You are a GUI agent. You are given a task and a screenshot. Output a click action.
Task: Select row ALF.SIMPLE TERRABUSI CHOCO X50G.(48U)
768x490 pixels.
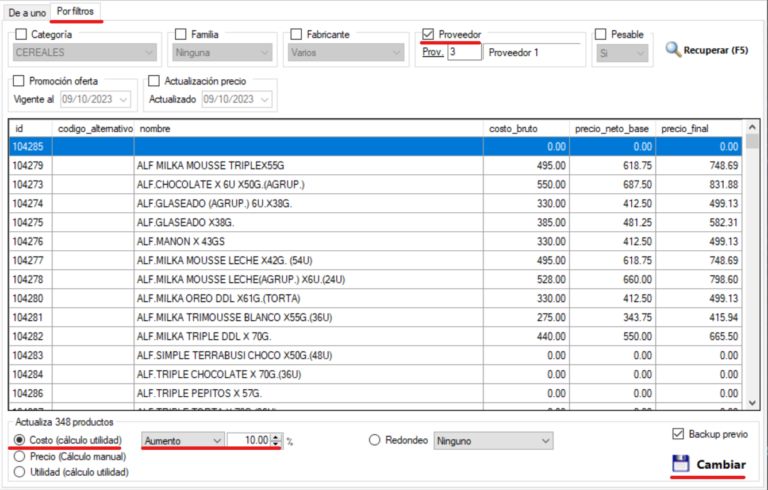375,355
